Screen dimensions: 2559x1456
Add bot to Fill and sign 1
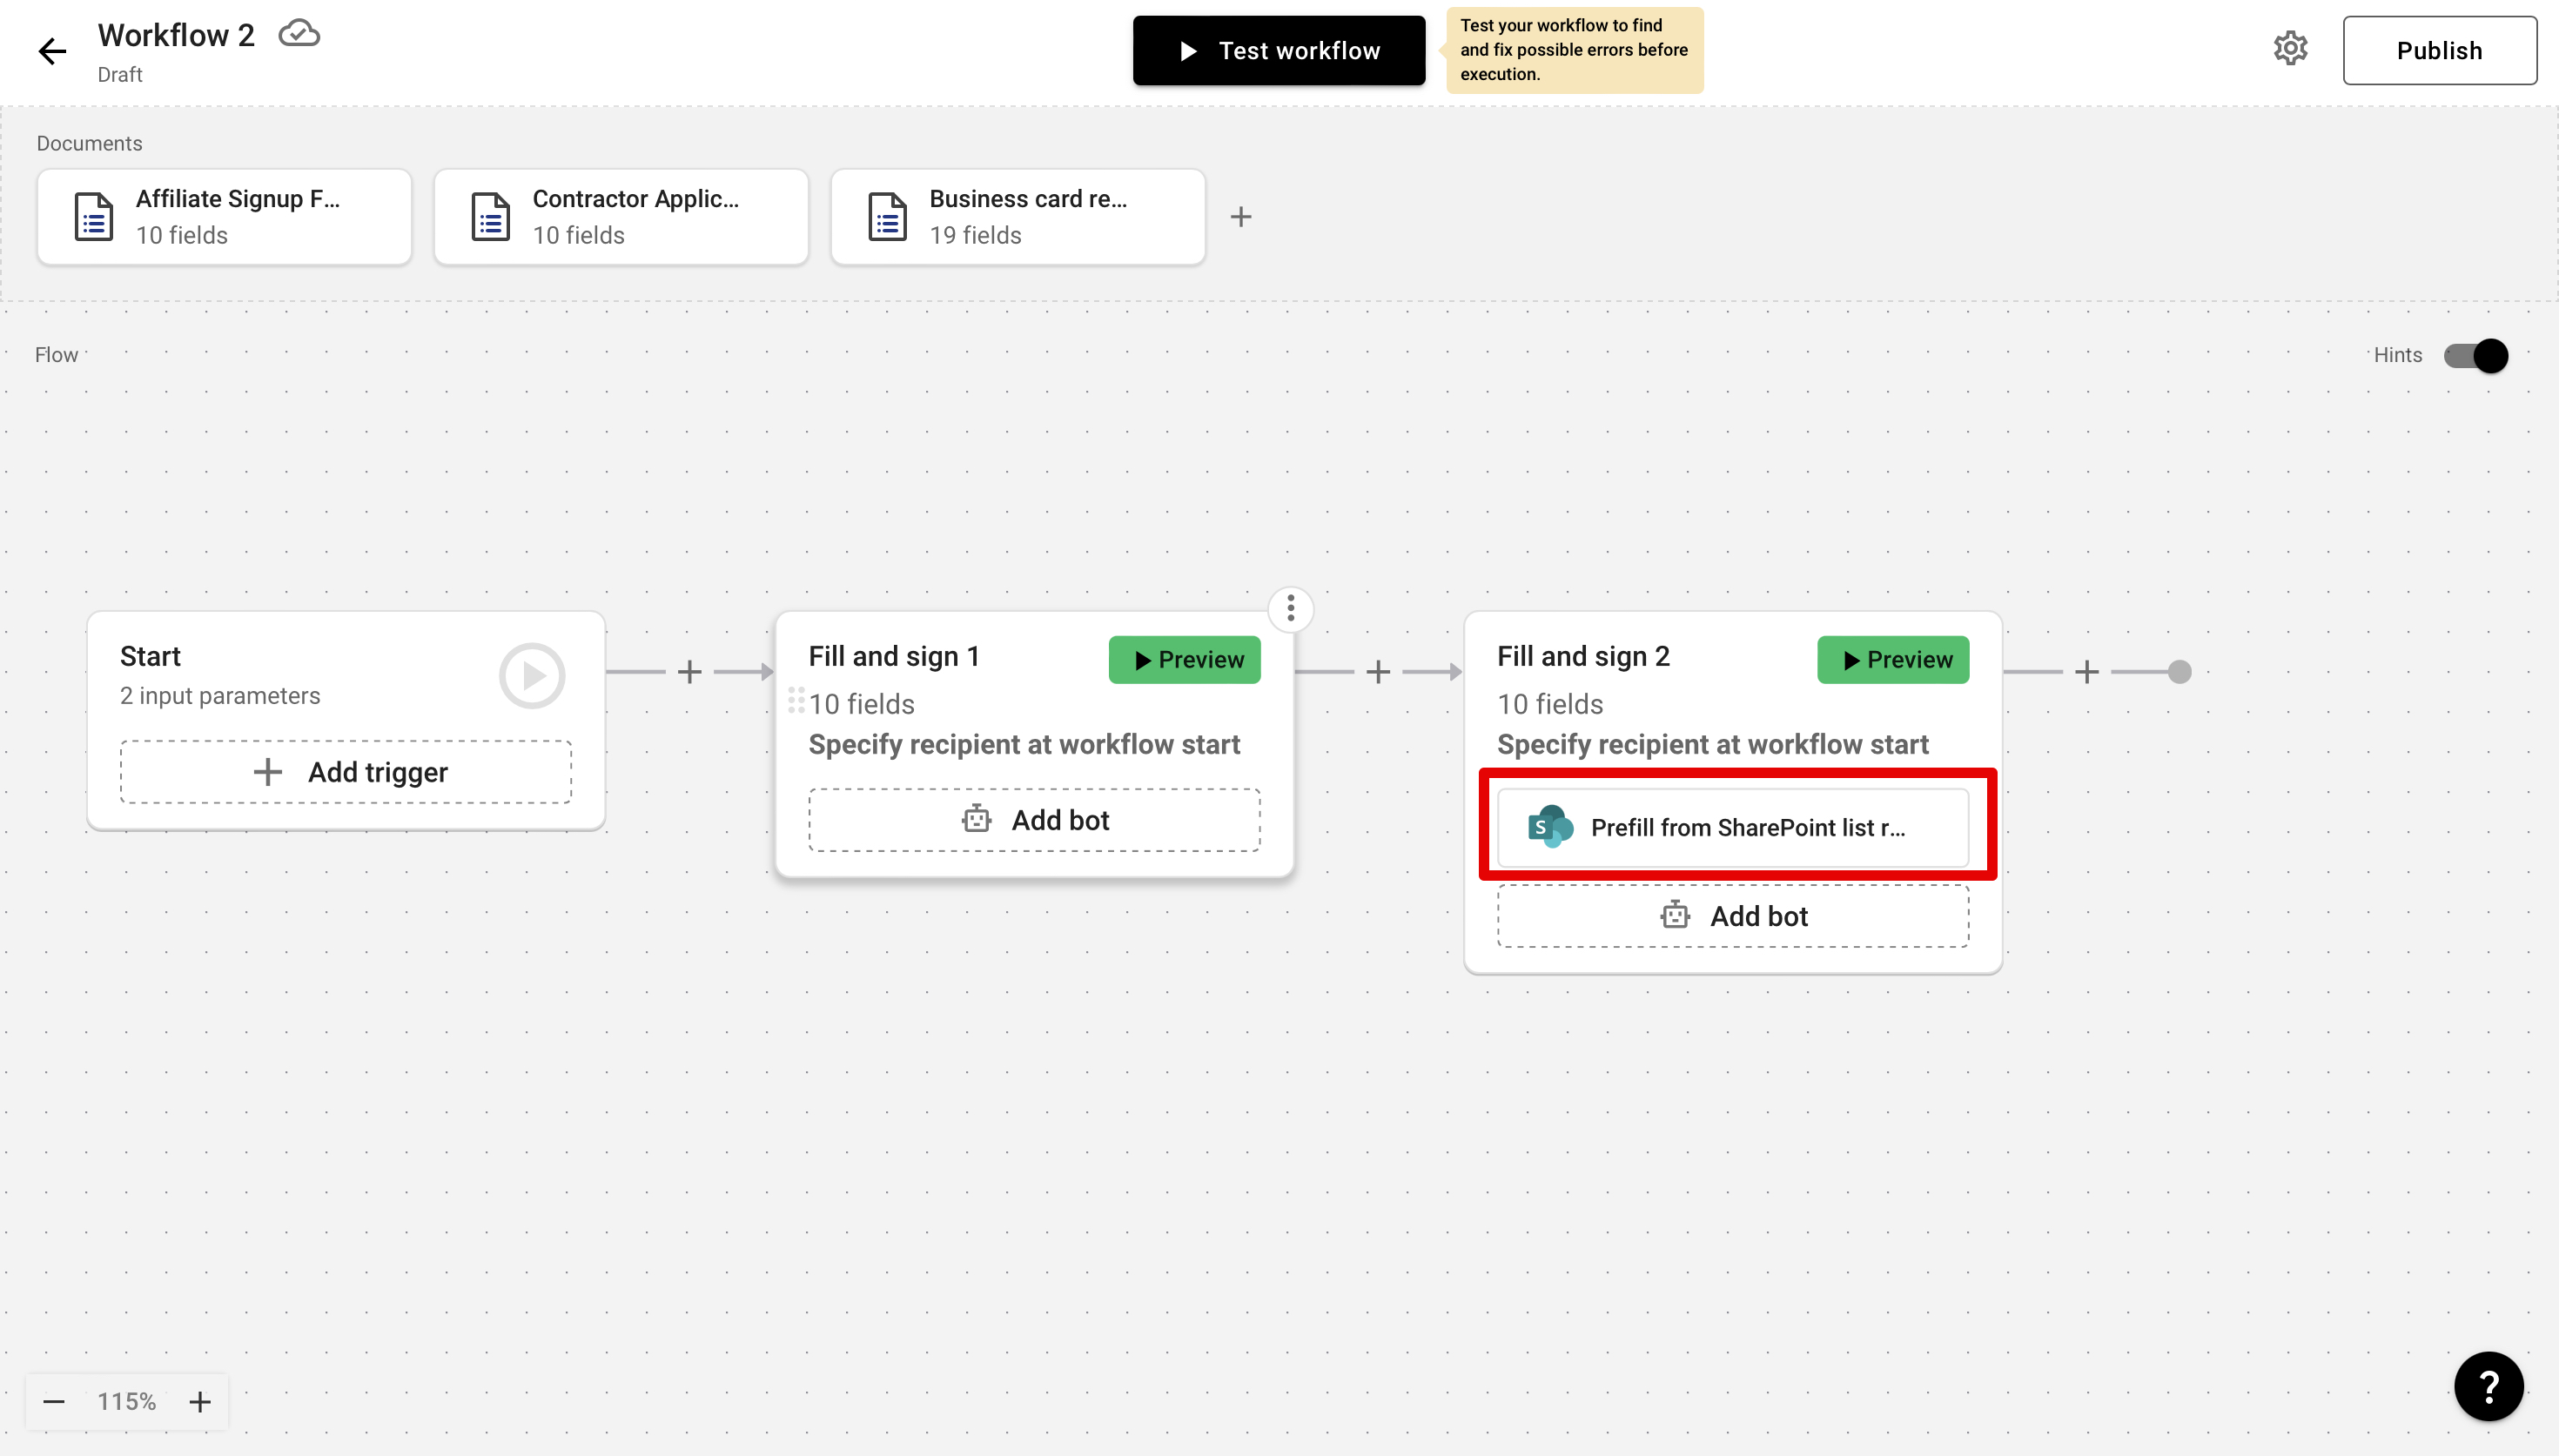click(1034, 820)
